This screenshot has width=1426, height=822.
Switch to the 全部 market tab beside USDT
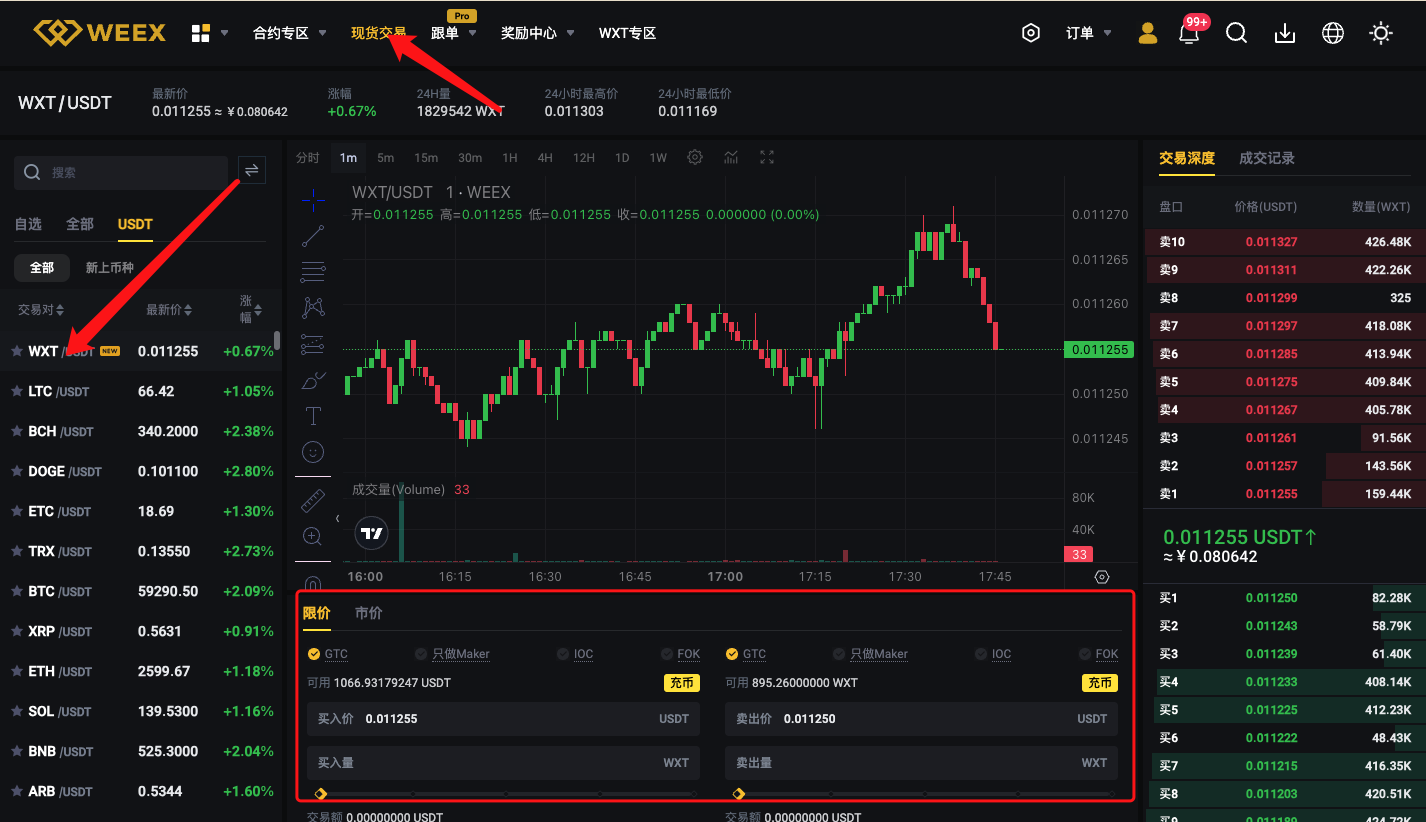tap(80, 224)
